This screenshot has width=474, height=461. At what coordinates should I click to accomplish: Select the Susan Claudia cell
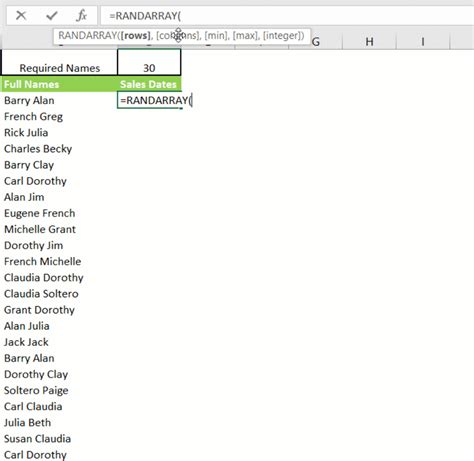(59, 439)
